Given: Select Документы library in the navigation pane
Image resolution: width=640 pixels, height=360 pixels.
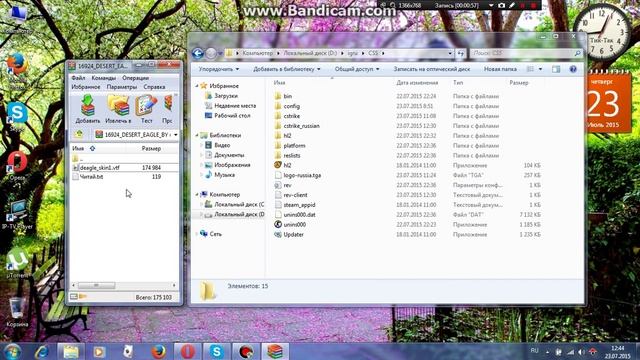Looking at the screenshot, I should [224, 155].
